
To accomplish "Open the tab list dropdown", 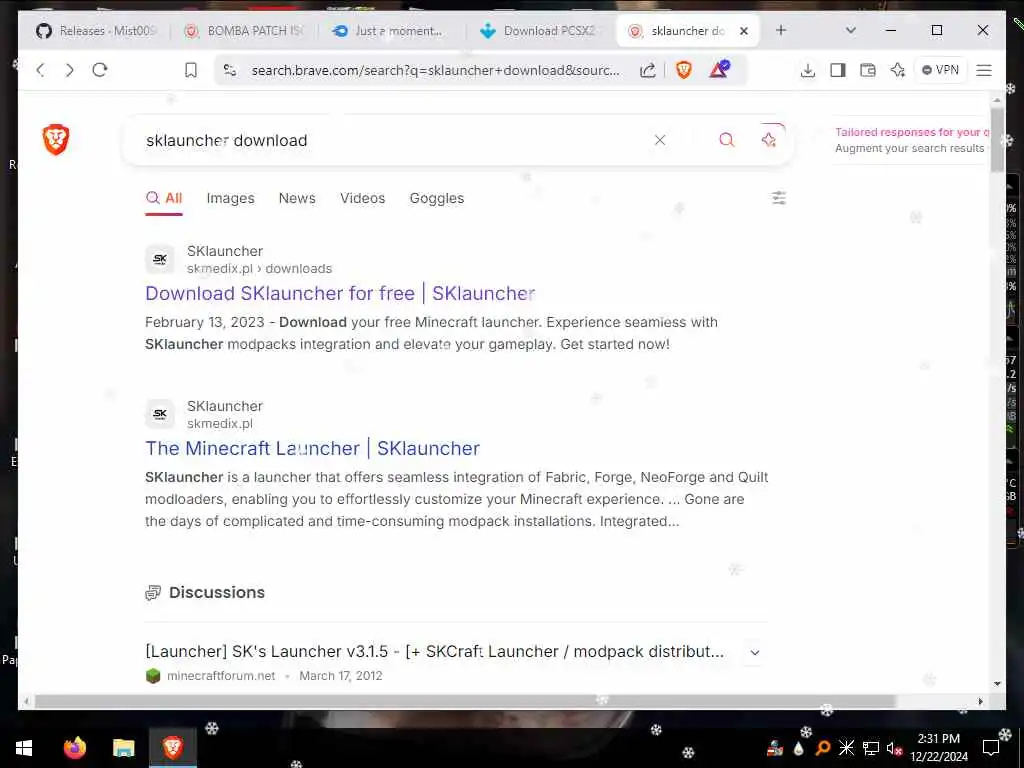I will click(850, 30).
